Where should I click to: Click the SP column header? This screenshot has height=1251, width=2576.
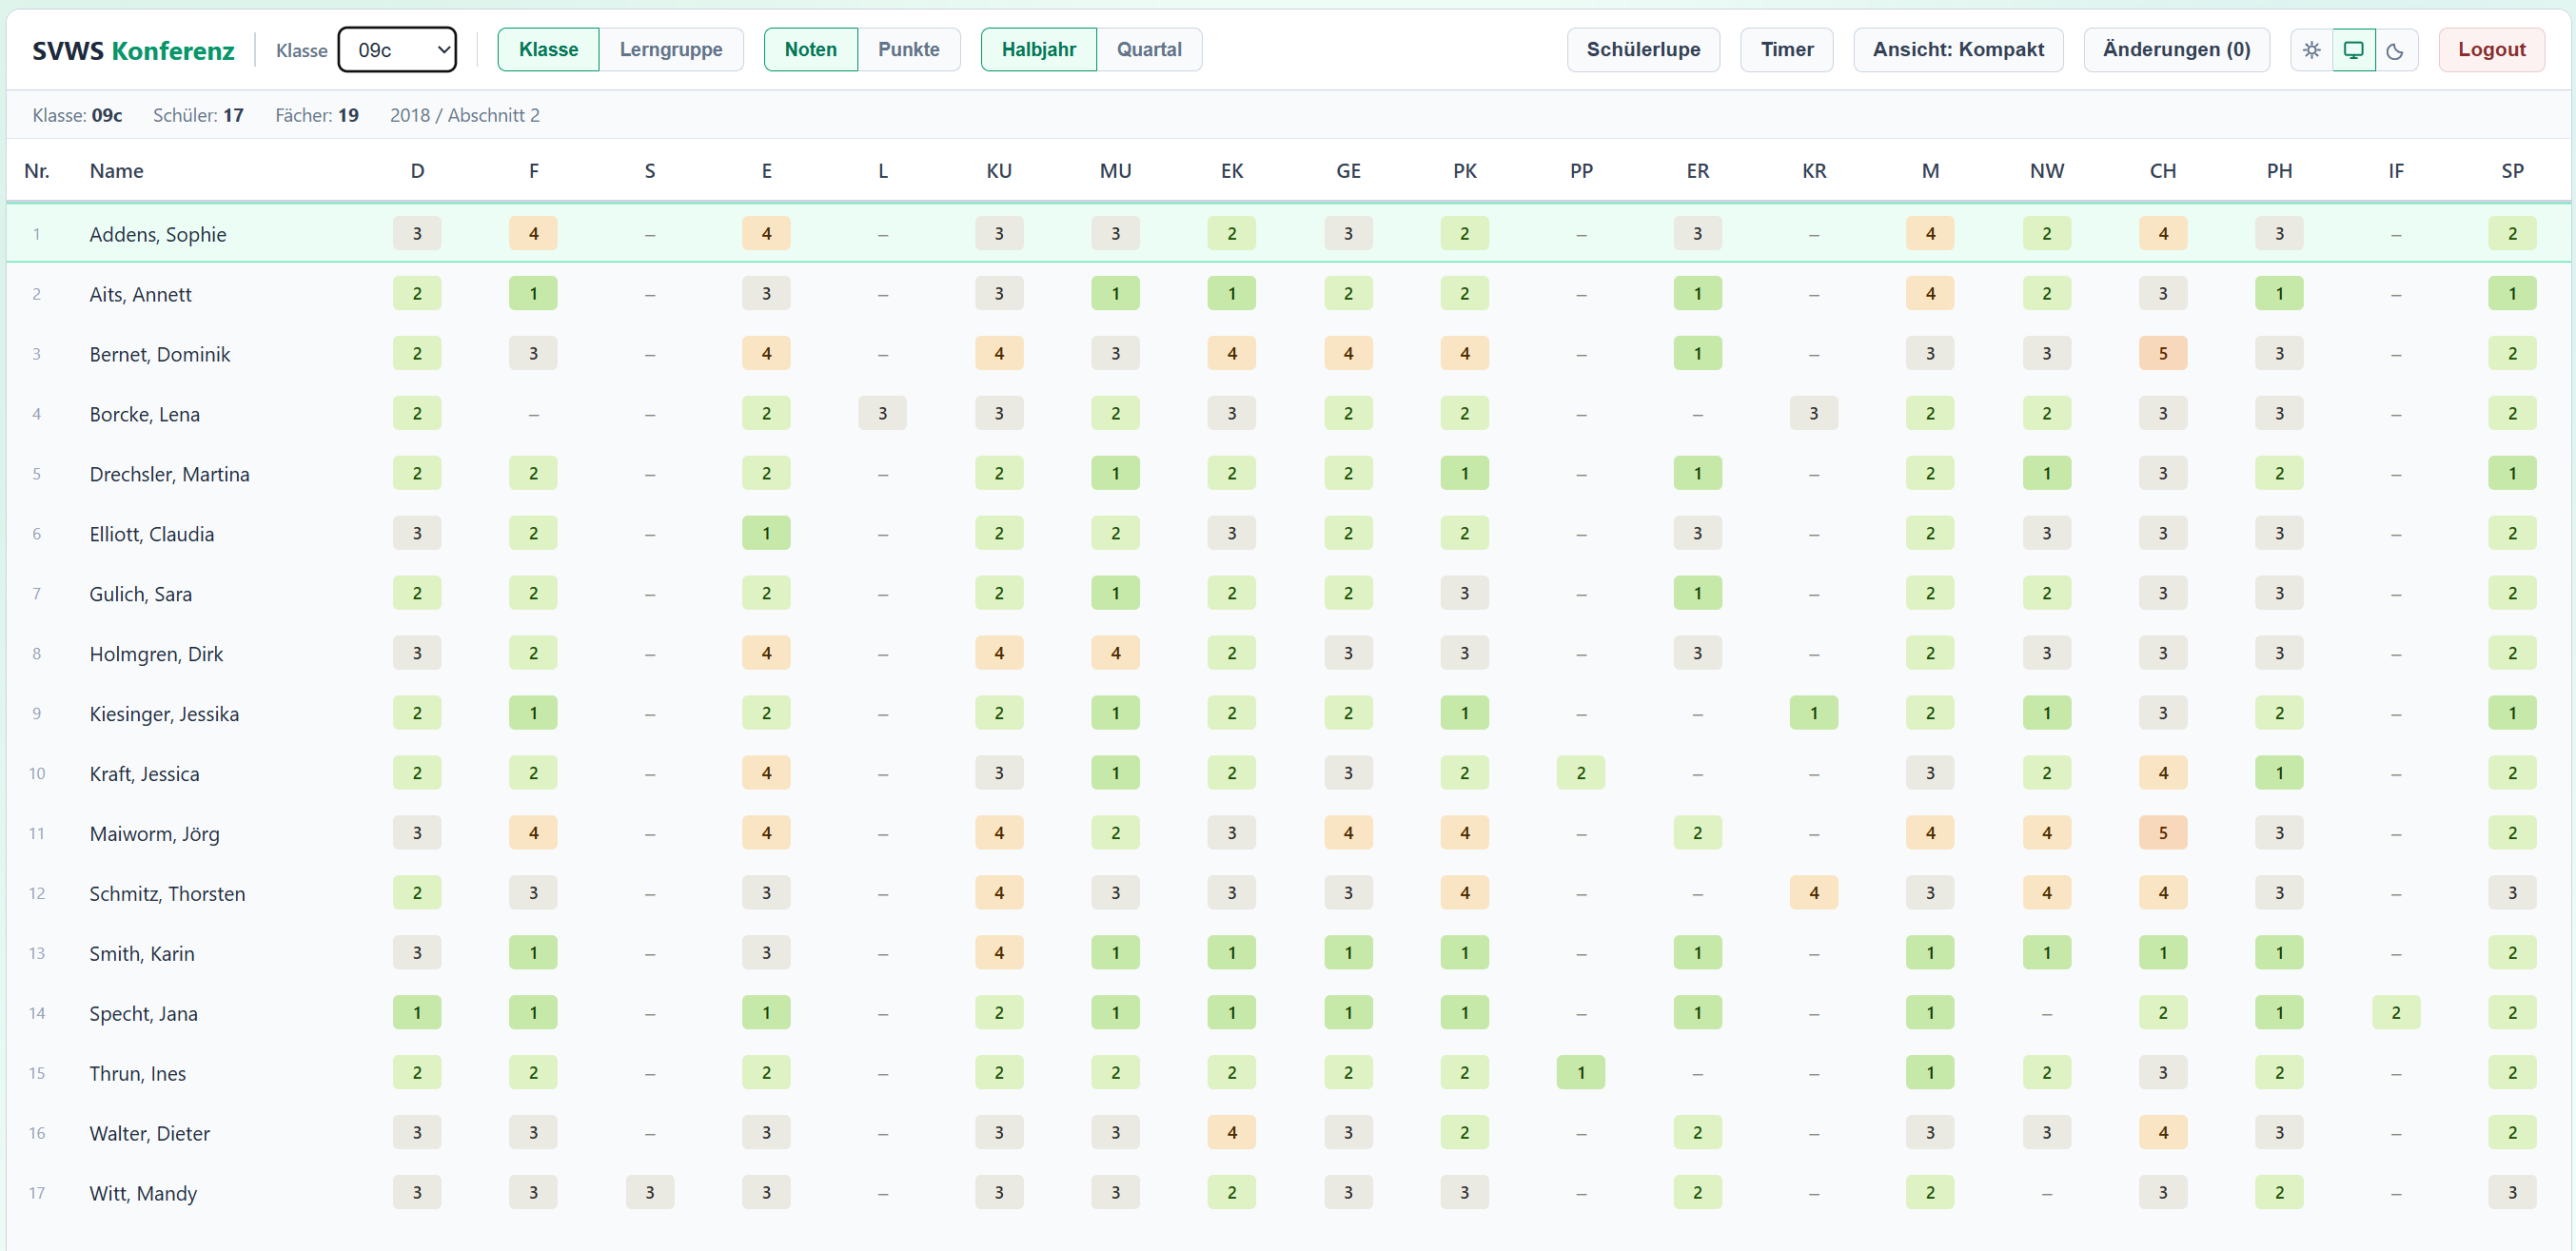2511,171
